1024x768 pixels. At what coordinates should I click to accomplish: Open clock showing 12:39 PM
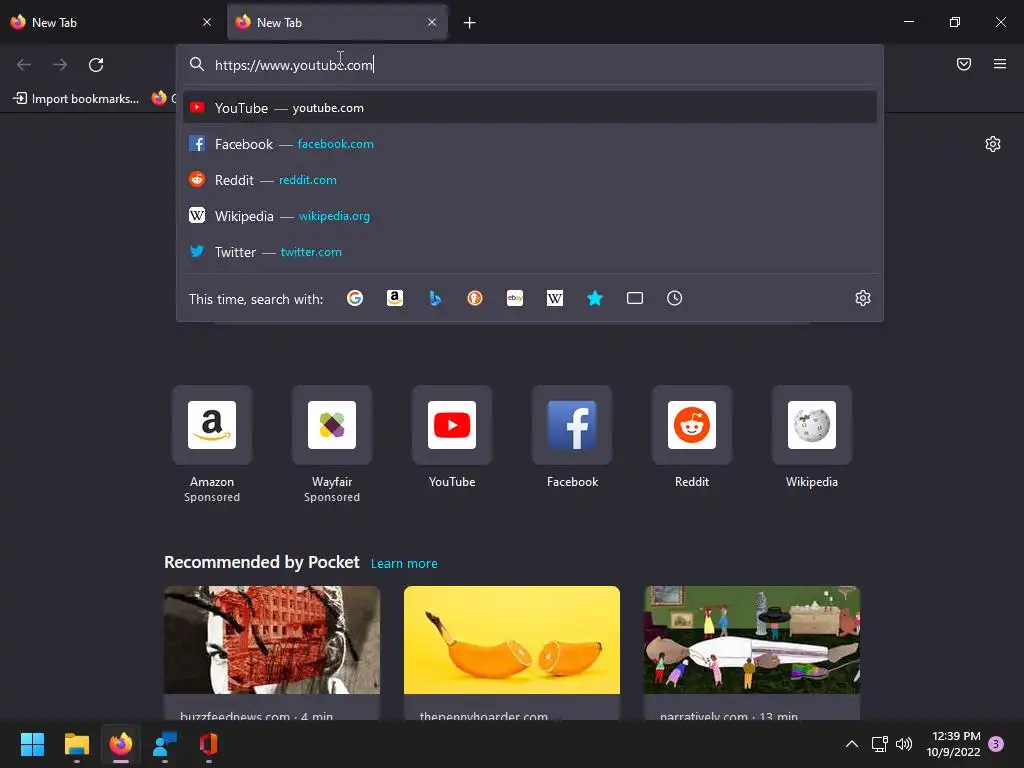(x=953, y=744)
